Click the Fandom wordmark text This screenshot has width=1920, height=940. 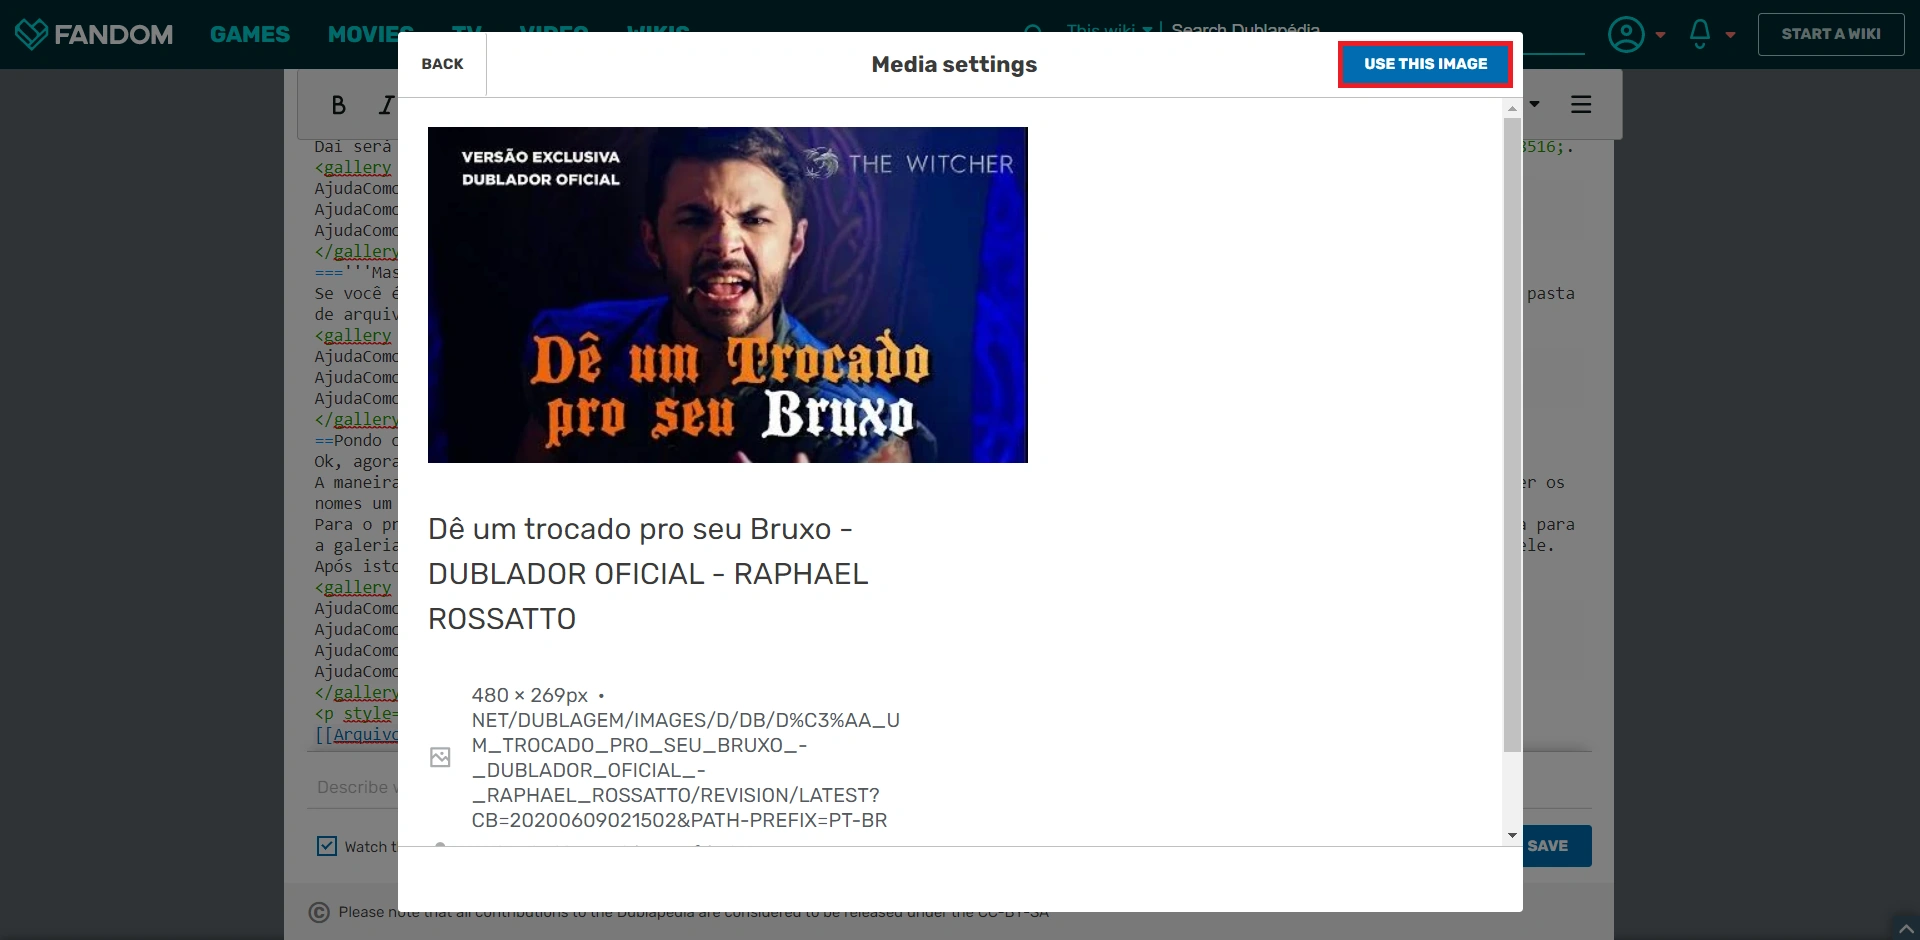tap(113, 35)
